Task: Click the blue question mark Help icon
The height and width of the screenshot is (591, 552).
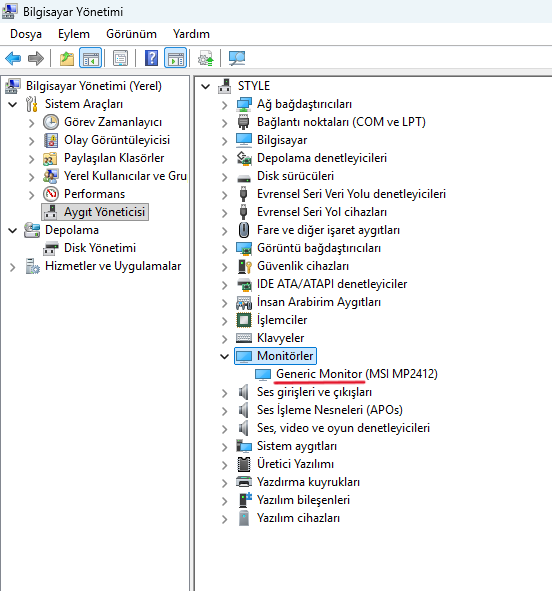Action: click(151, 58)
